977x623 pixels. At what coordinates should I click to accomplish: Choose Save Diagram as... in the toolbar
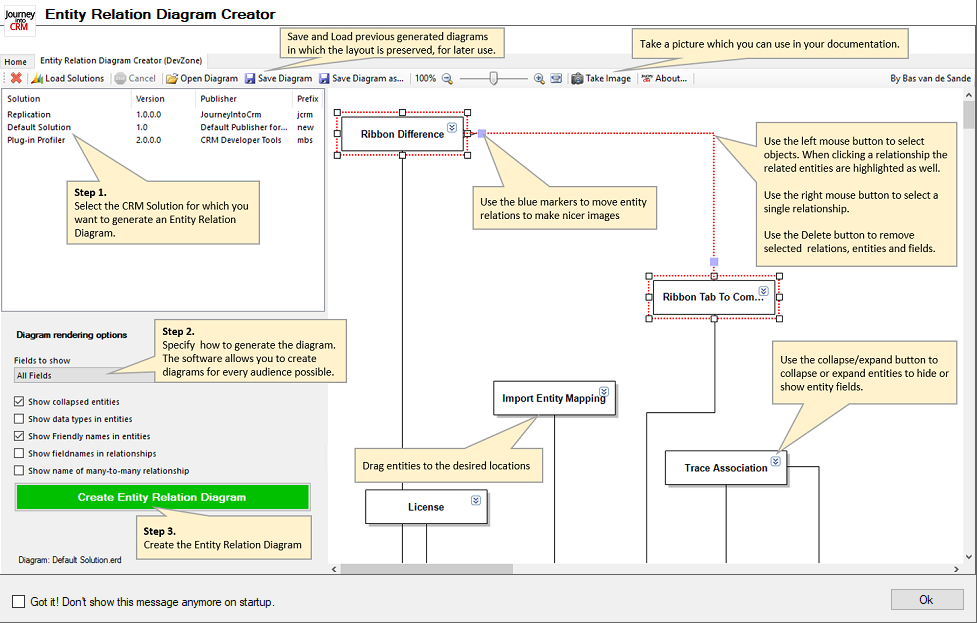361,78
